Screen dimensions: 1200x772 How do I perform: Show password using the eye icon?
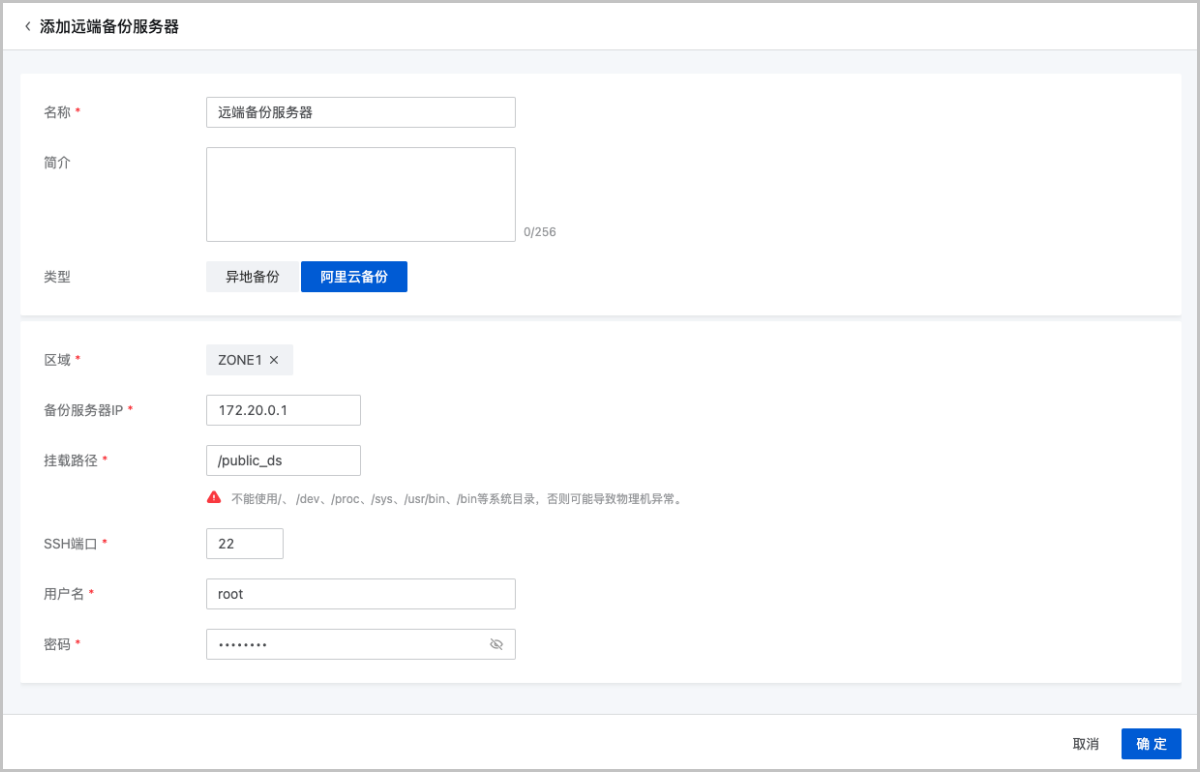point(496,644)
